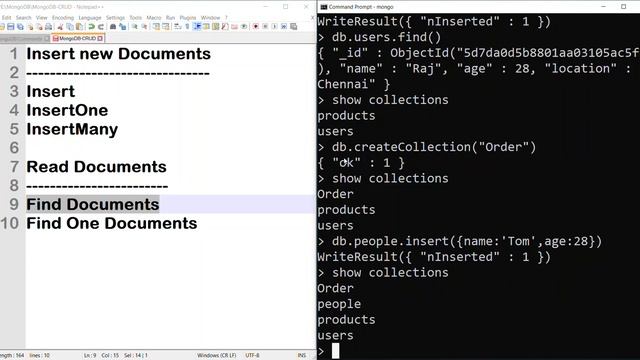This screenshot has width=640, height=360.
Task: Close the inactive gray tab via its x
Action: pyautogui.click(x=47, y=39)
